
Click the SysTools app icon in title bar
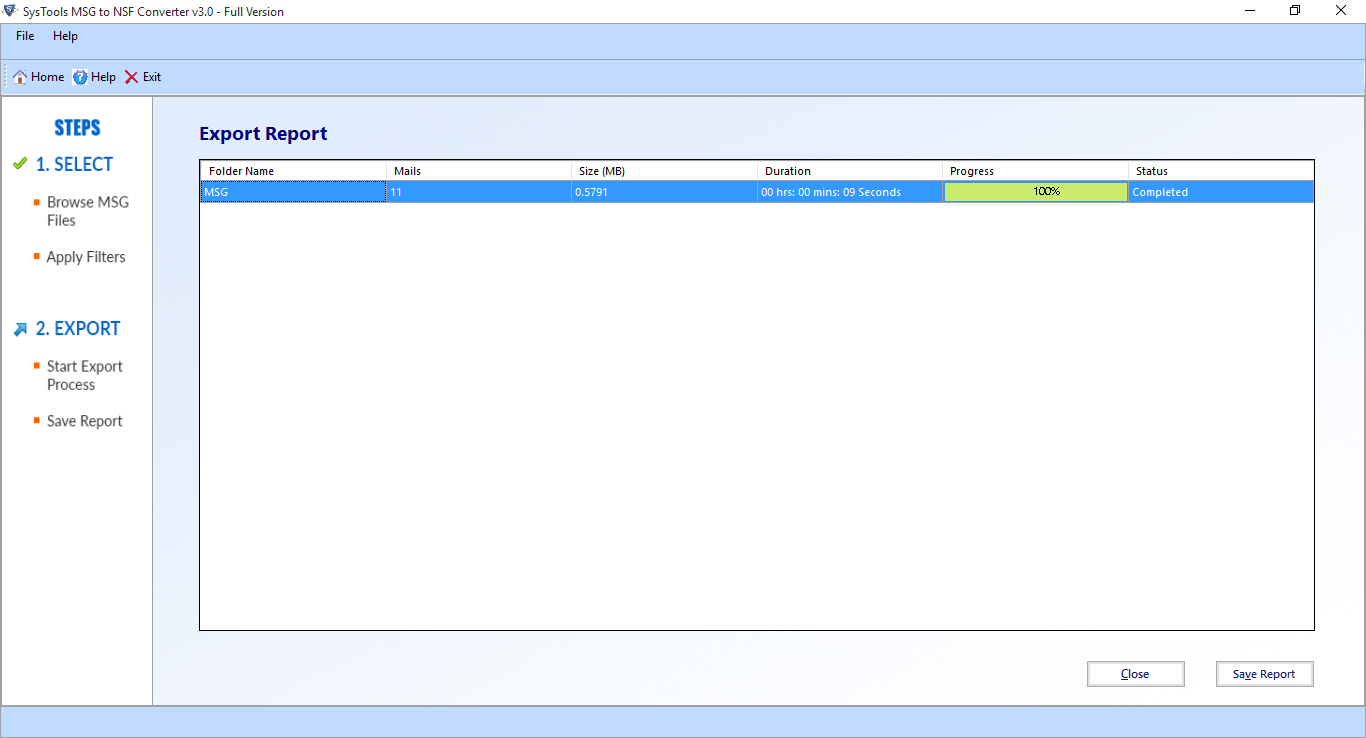pos(10,12)
